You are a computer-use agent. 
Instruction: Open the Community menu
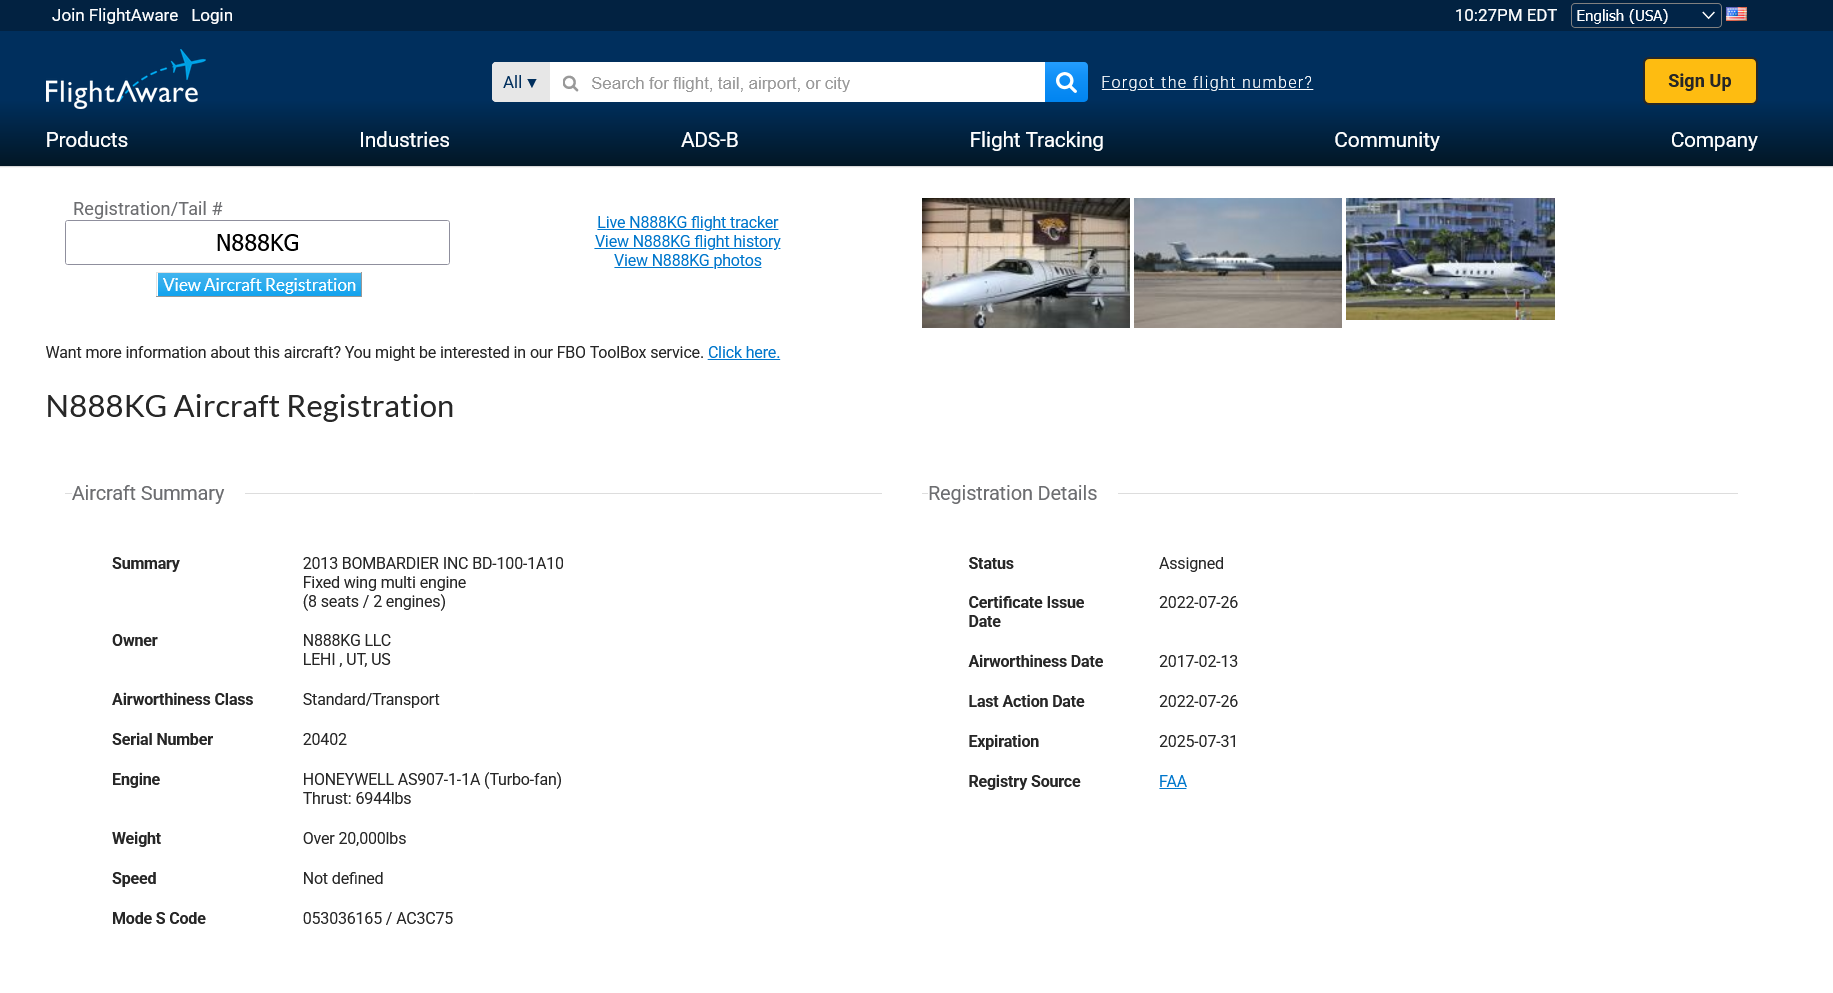1387,140
